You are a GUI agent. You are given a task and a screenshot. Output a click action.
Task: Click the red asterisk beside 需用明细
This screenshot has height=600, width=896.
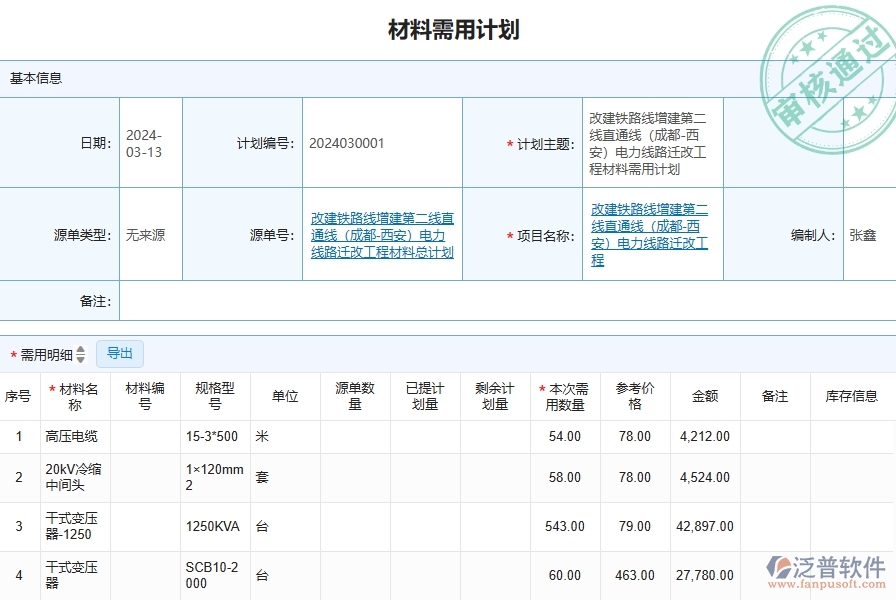tap(11, 353)
